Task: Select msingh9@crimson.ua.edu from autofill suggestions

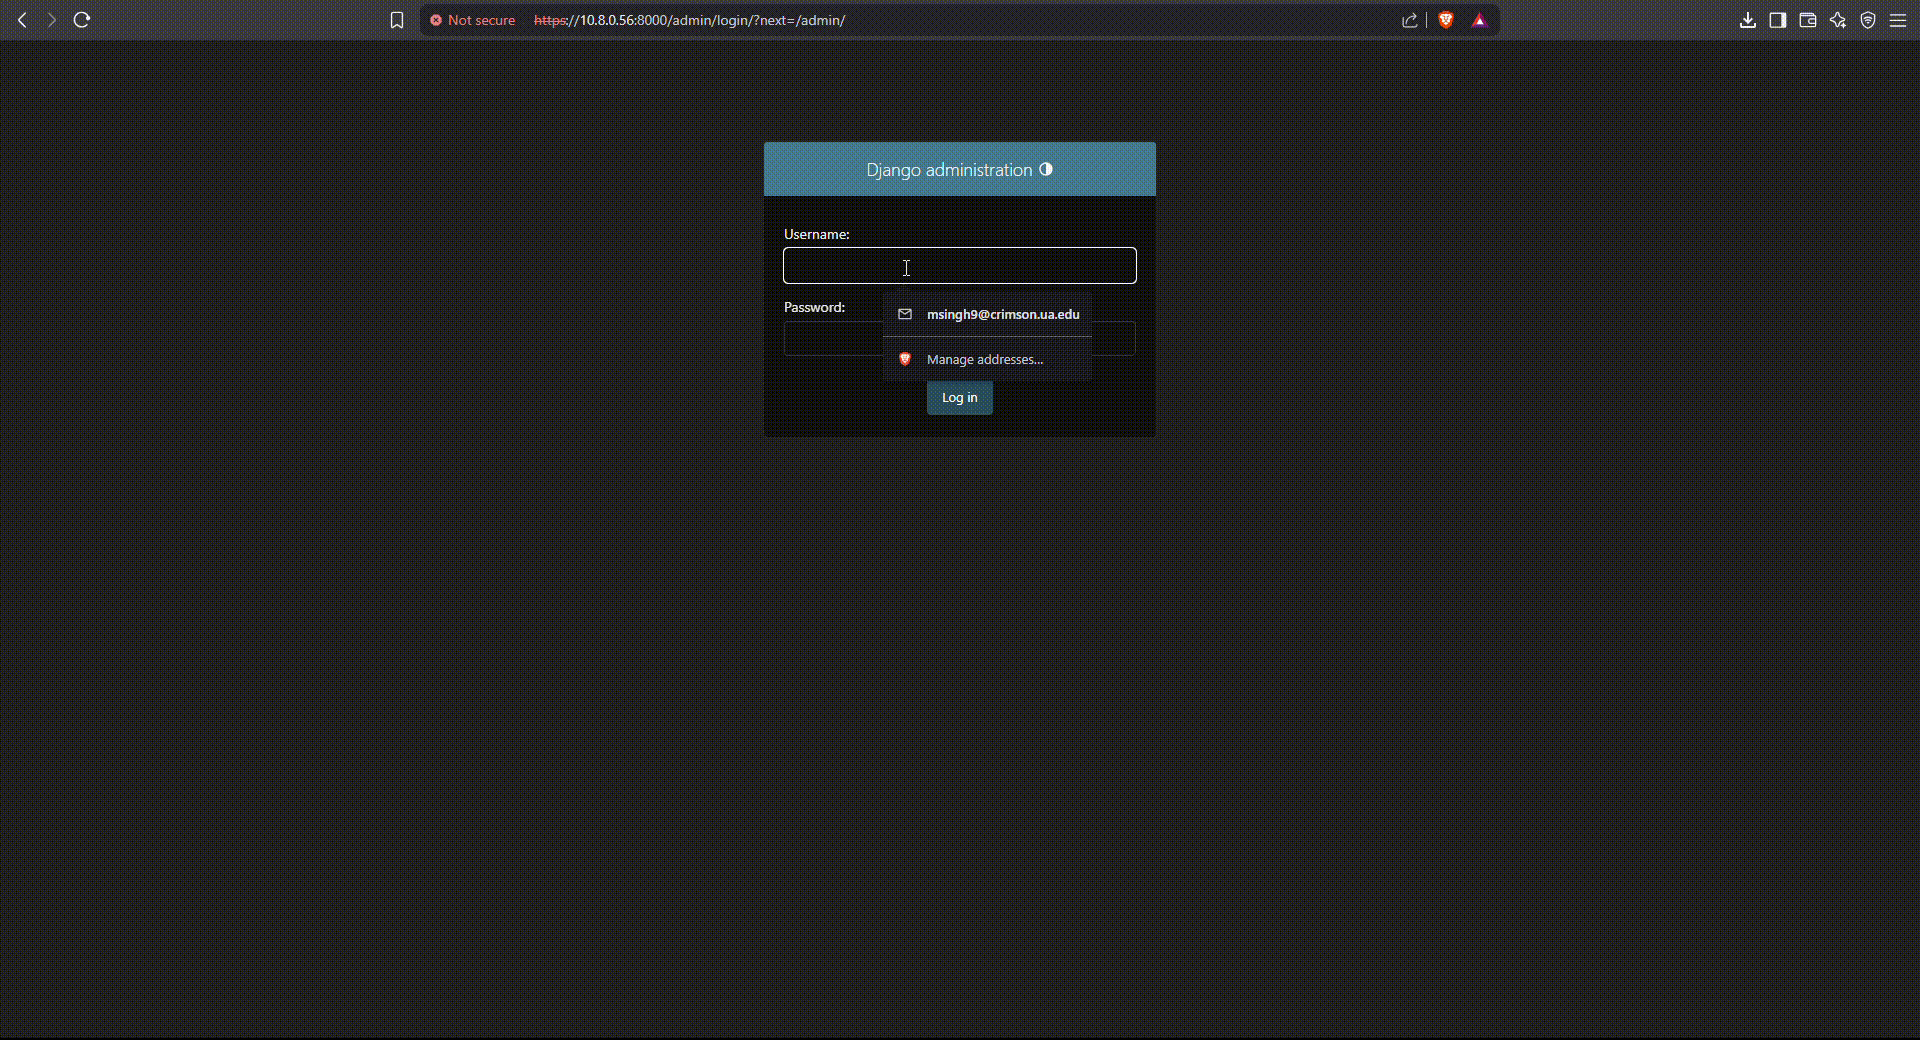Action: click(x=1002, y=314)
